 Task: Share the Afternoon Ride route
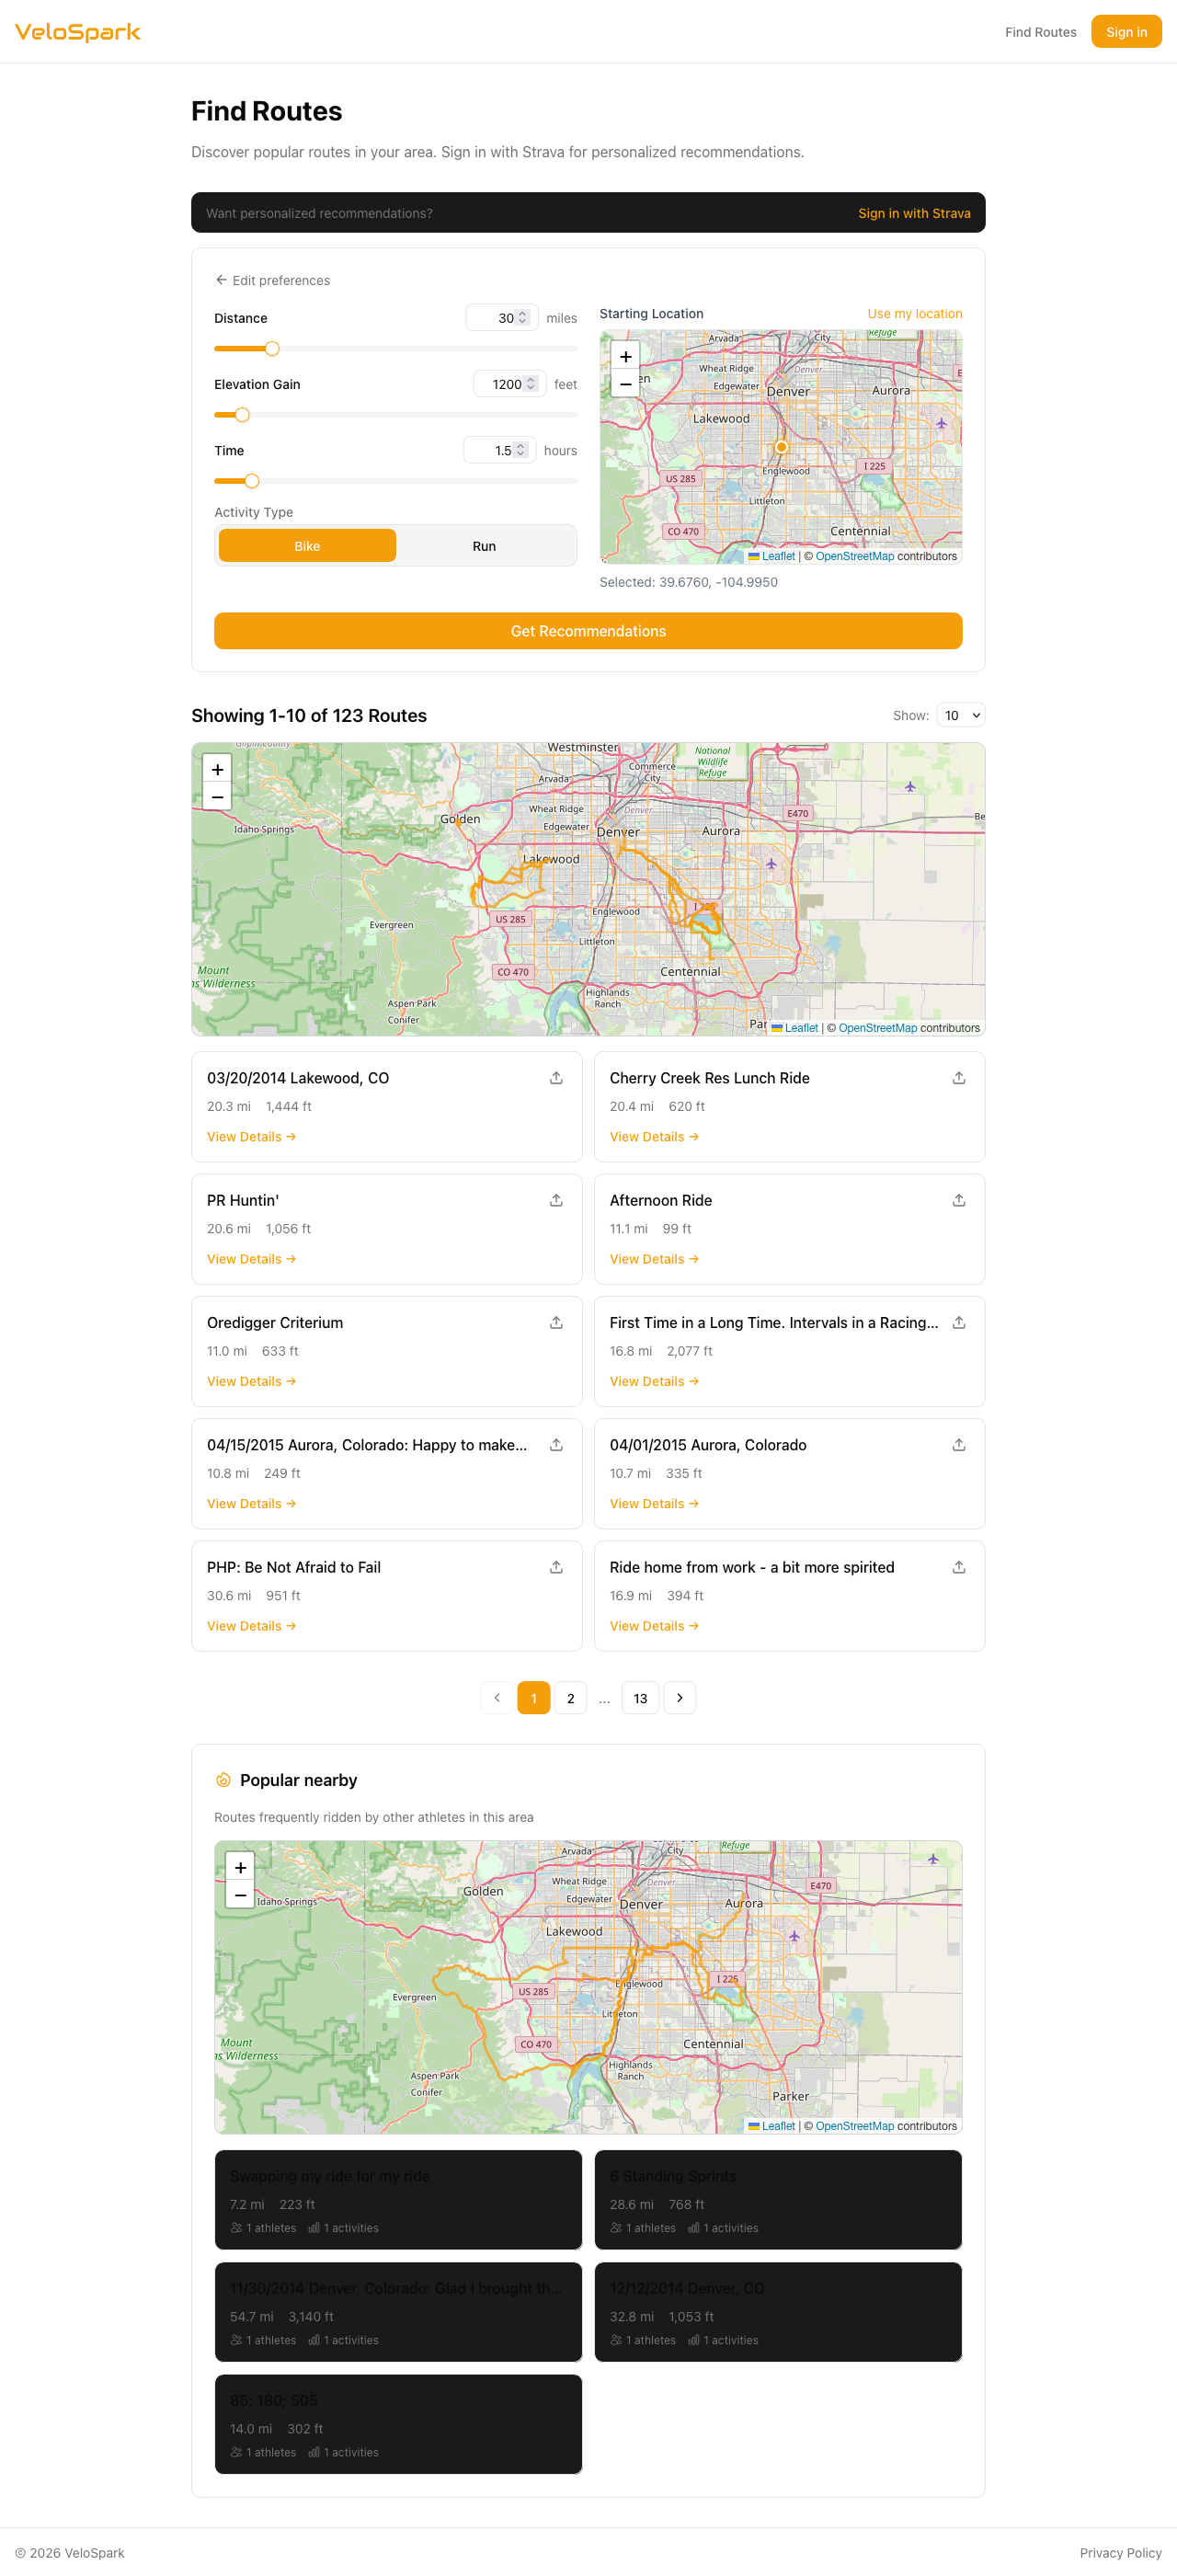pos(959,1200)
